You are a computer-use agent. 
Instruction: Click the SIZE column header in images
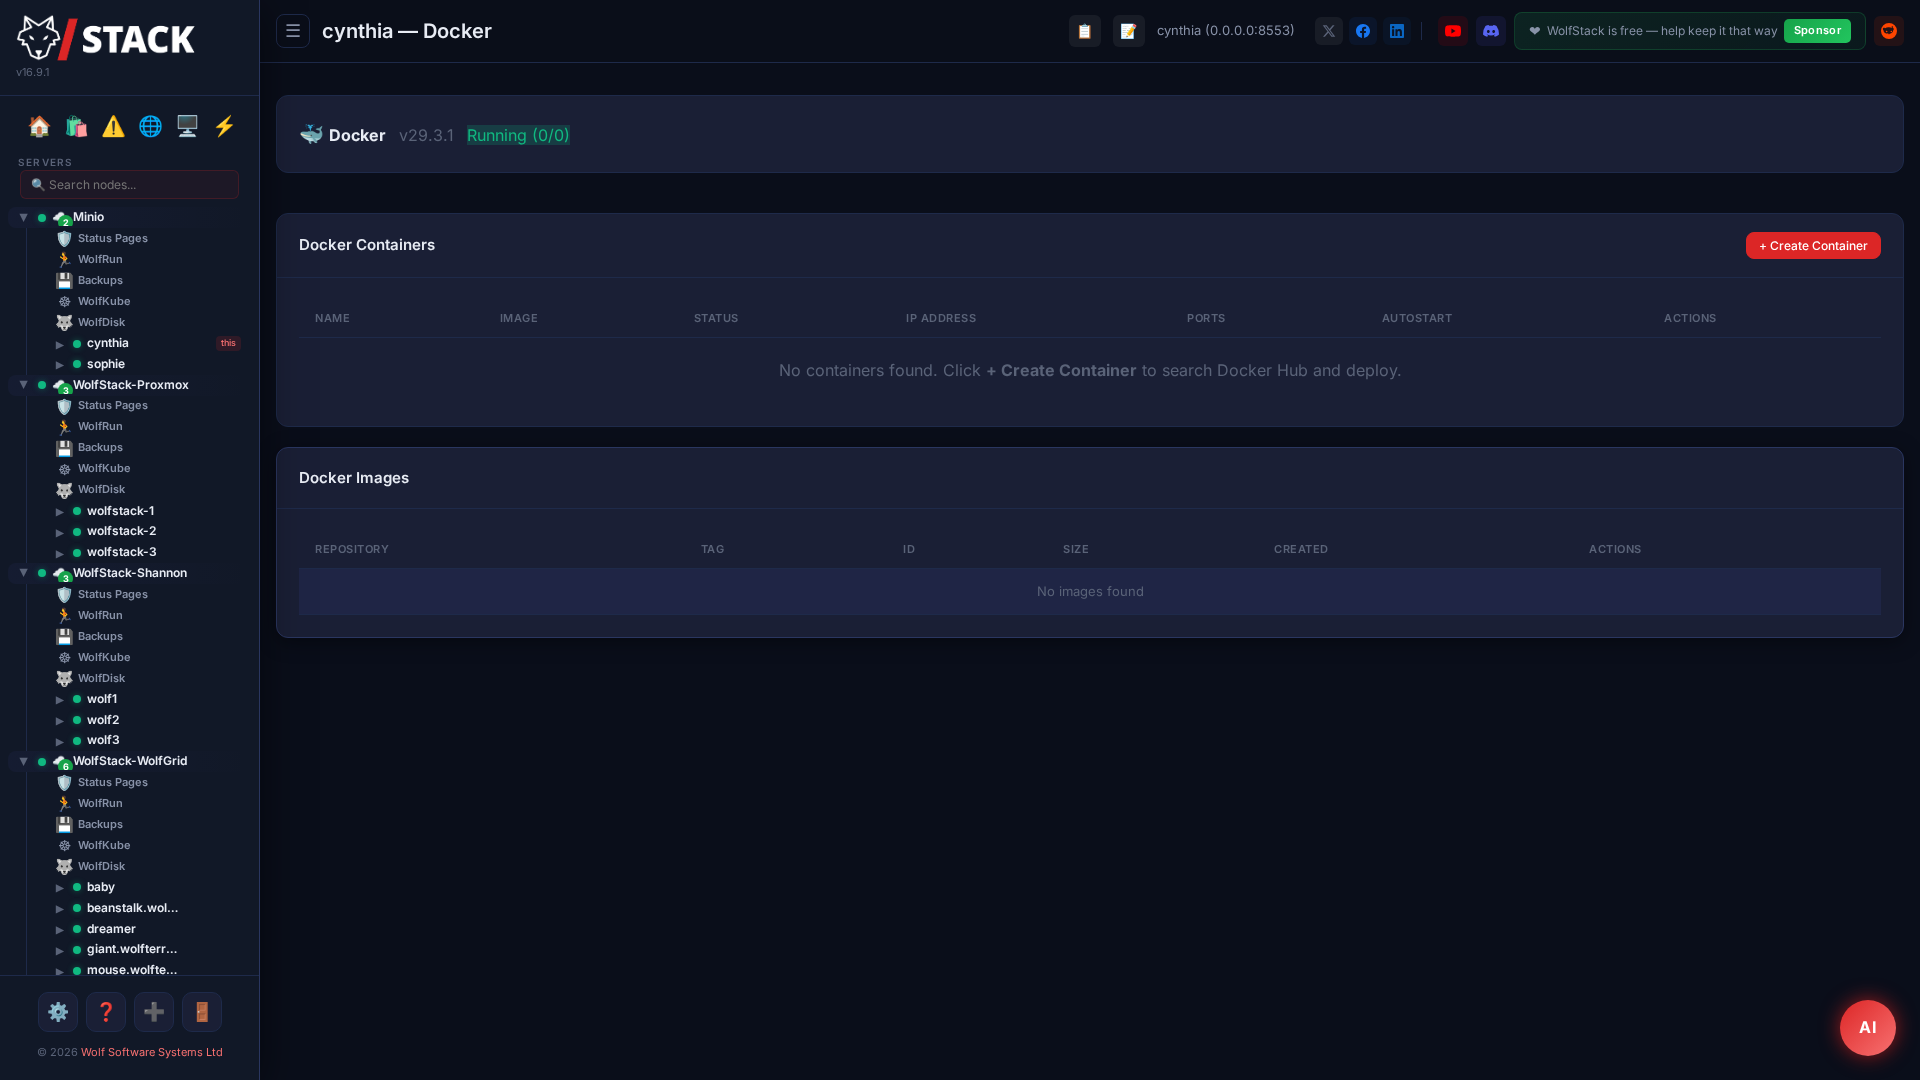pos(1076,549)
